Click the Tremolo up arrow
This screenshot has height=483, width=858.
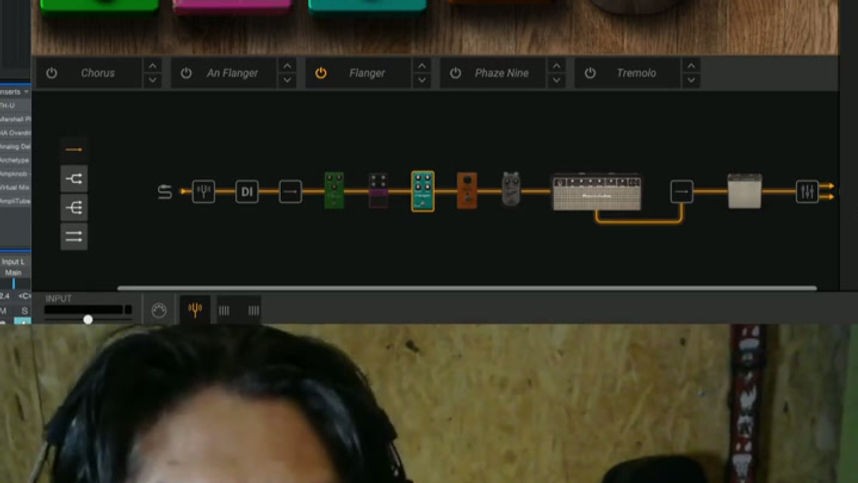(x=691, y=66)
